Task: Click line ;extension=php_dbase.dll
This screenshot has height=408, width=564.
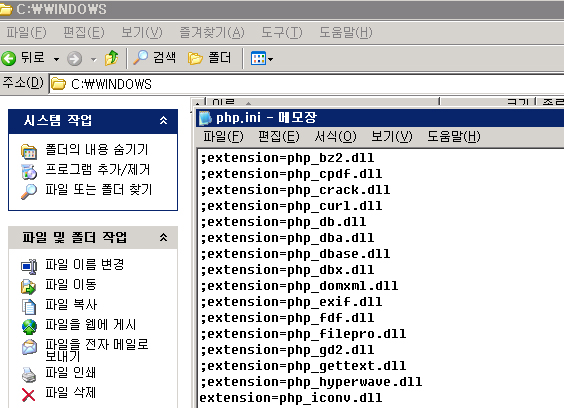Action: 295,254
